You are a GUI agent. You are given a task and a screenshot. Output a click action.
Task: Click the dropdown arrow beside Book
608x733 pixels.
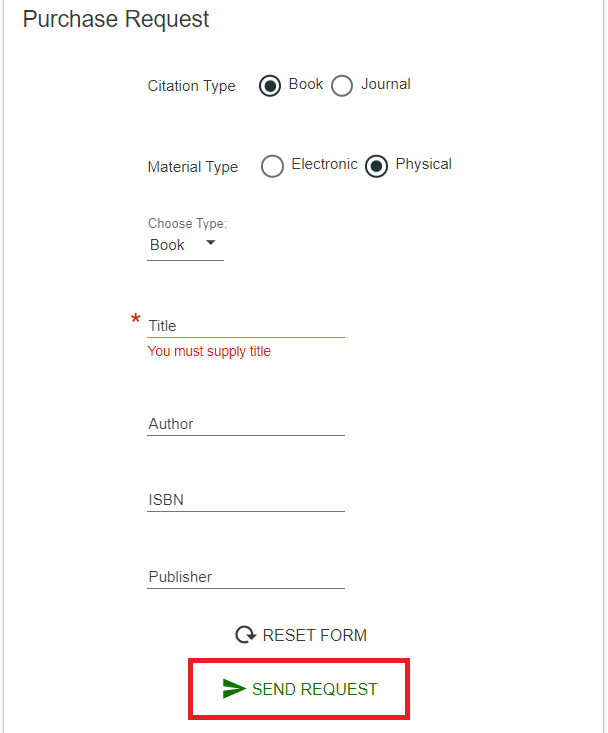tap(210, 243)
